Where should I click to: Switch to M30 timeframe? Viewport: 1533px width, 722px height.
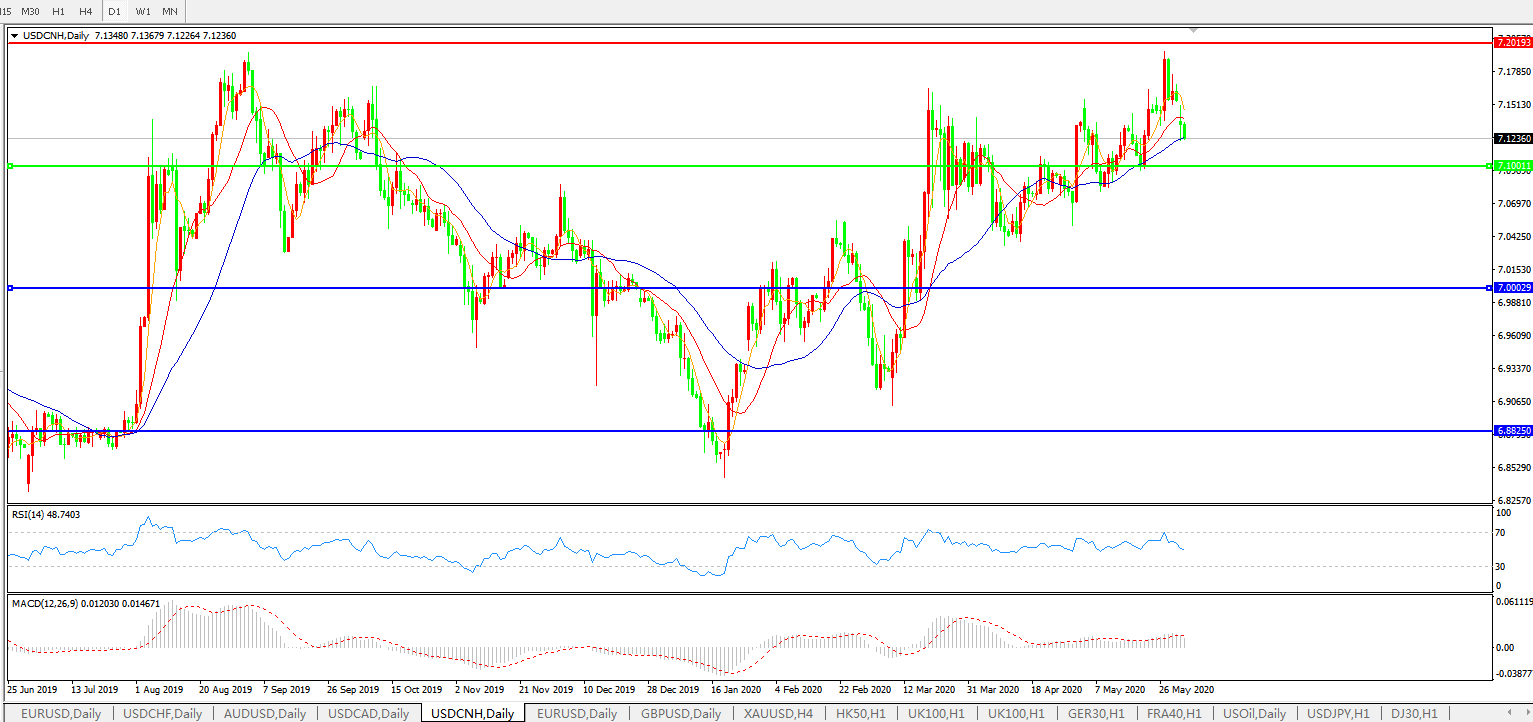tap(30, 11)
